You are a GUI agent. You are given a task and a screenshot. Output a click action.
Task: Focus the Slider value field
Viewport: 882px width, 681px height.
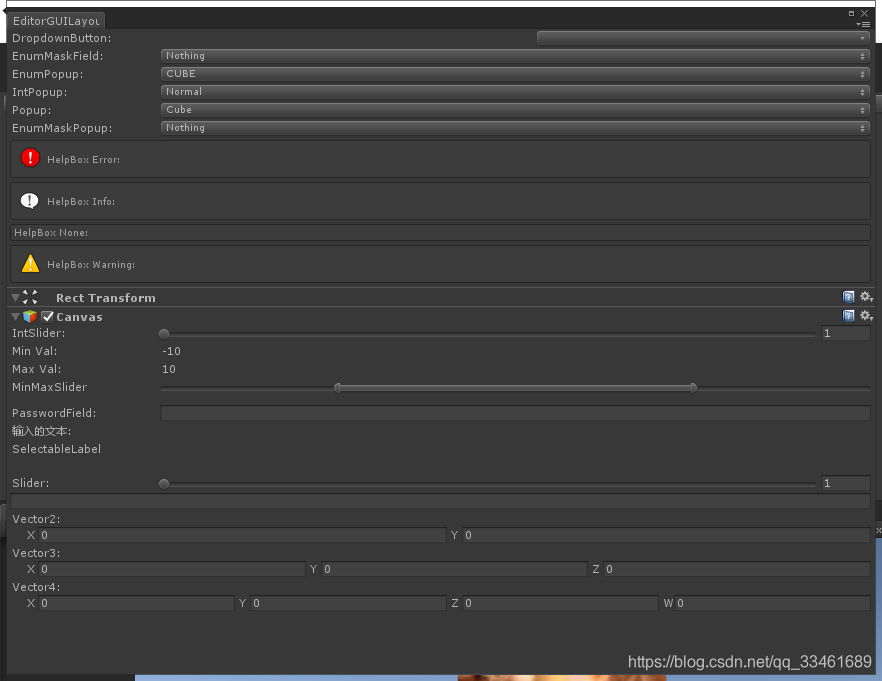tap(845, 482)
